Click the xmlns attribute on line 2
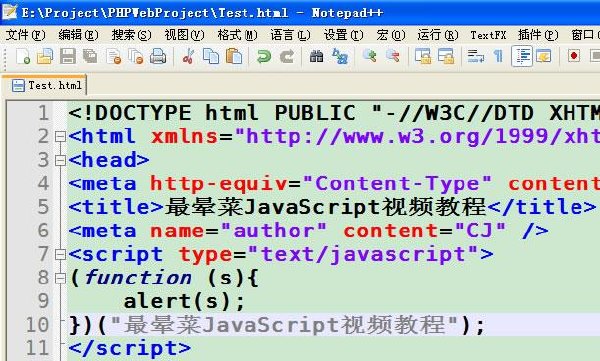Screen dimensions: 600x361 (184, 137)
